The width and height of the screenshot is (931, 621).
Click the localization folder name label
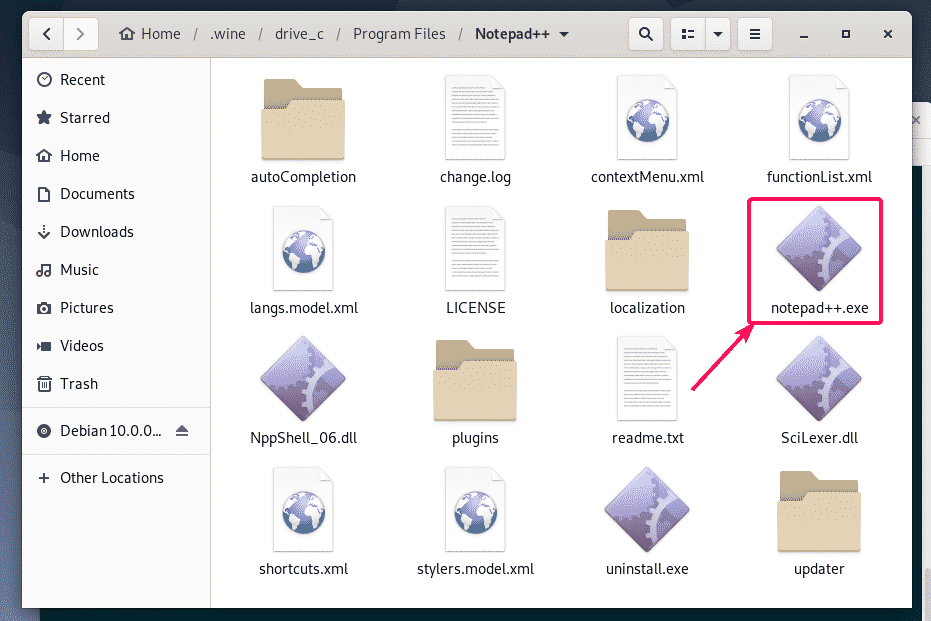647,308
